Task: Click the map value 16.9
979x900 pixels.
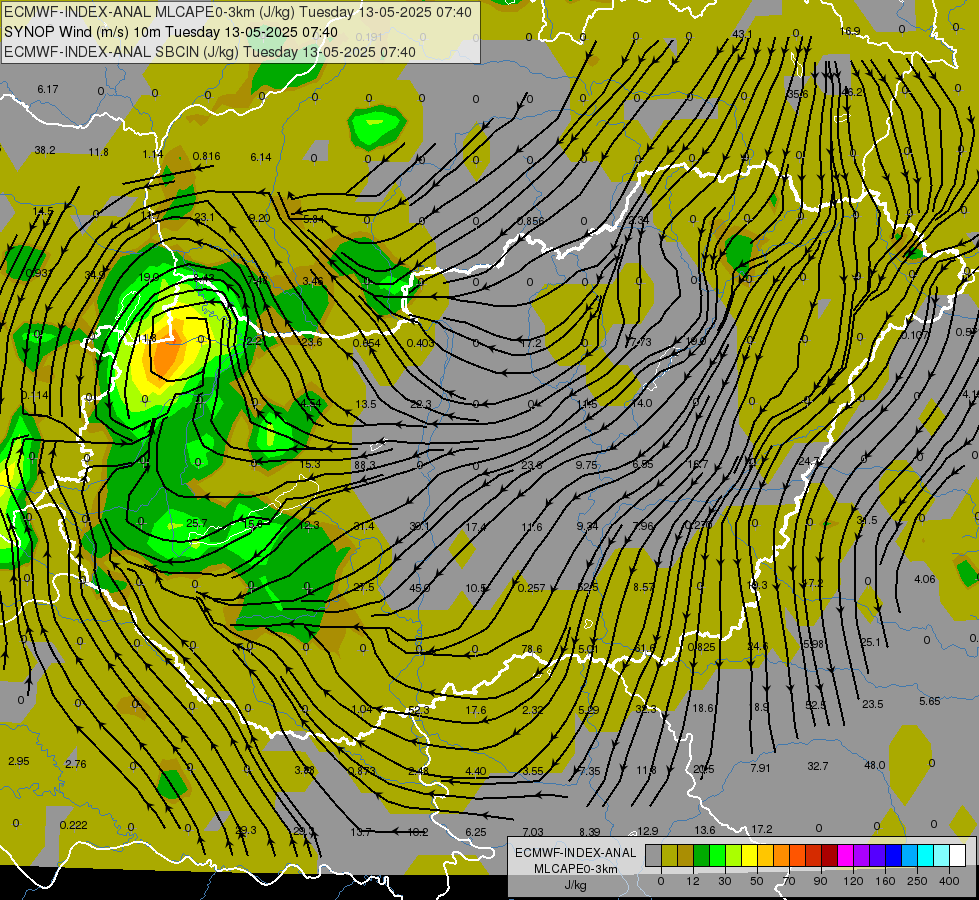Action: point(850,31)
